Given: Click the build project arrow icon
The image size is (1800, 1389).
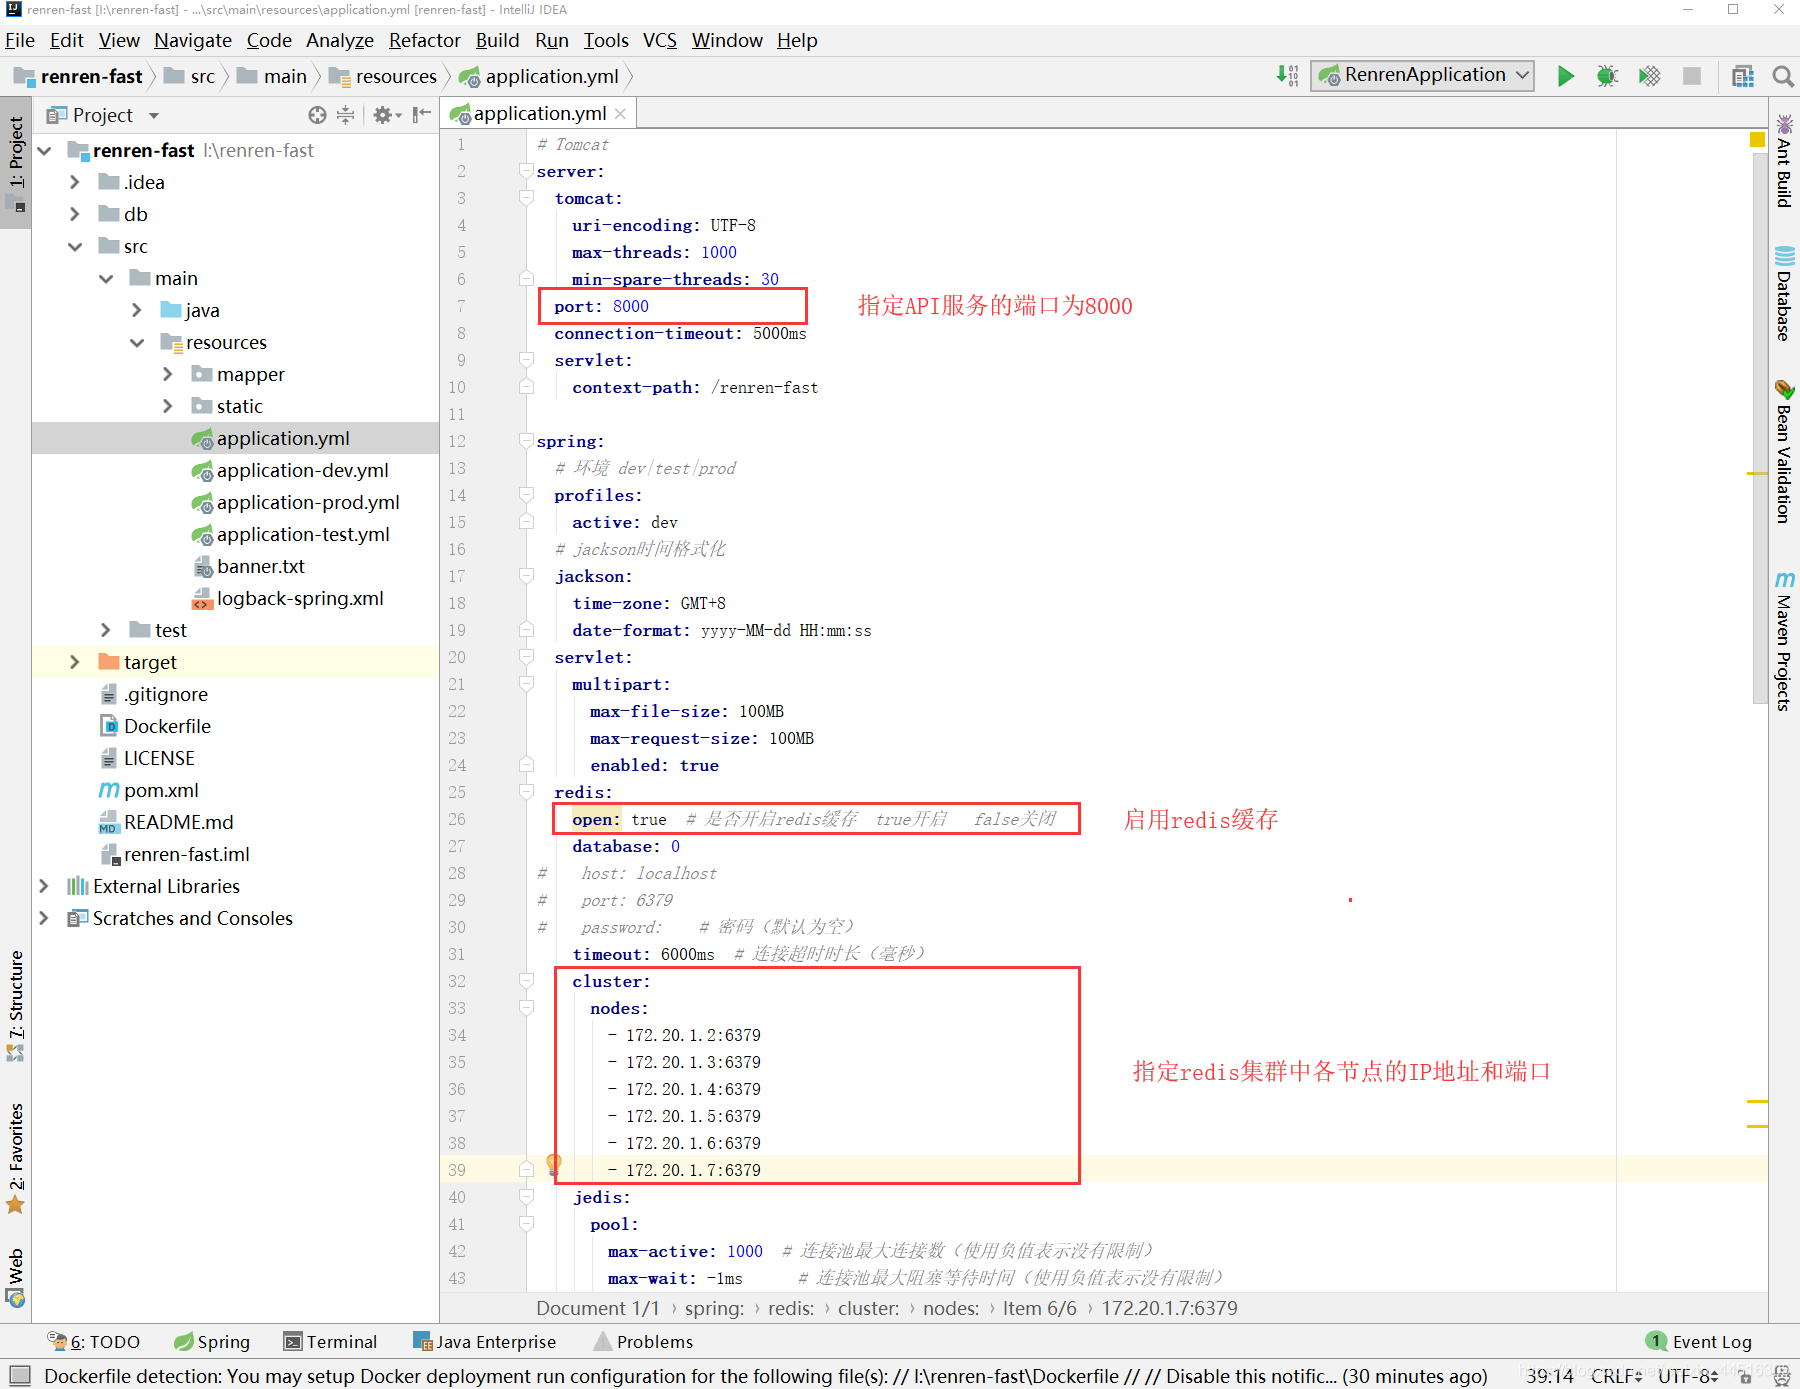Looking at the screenshot, I should coord(1287,75).
